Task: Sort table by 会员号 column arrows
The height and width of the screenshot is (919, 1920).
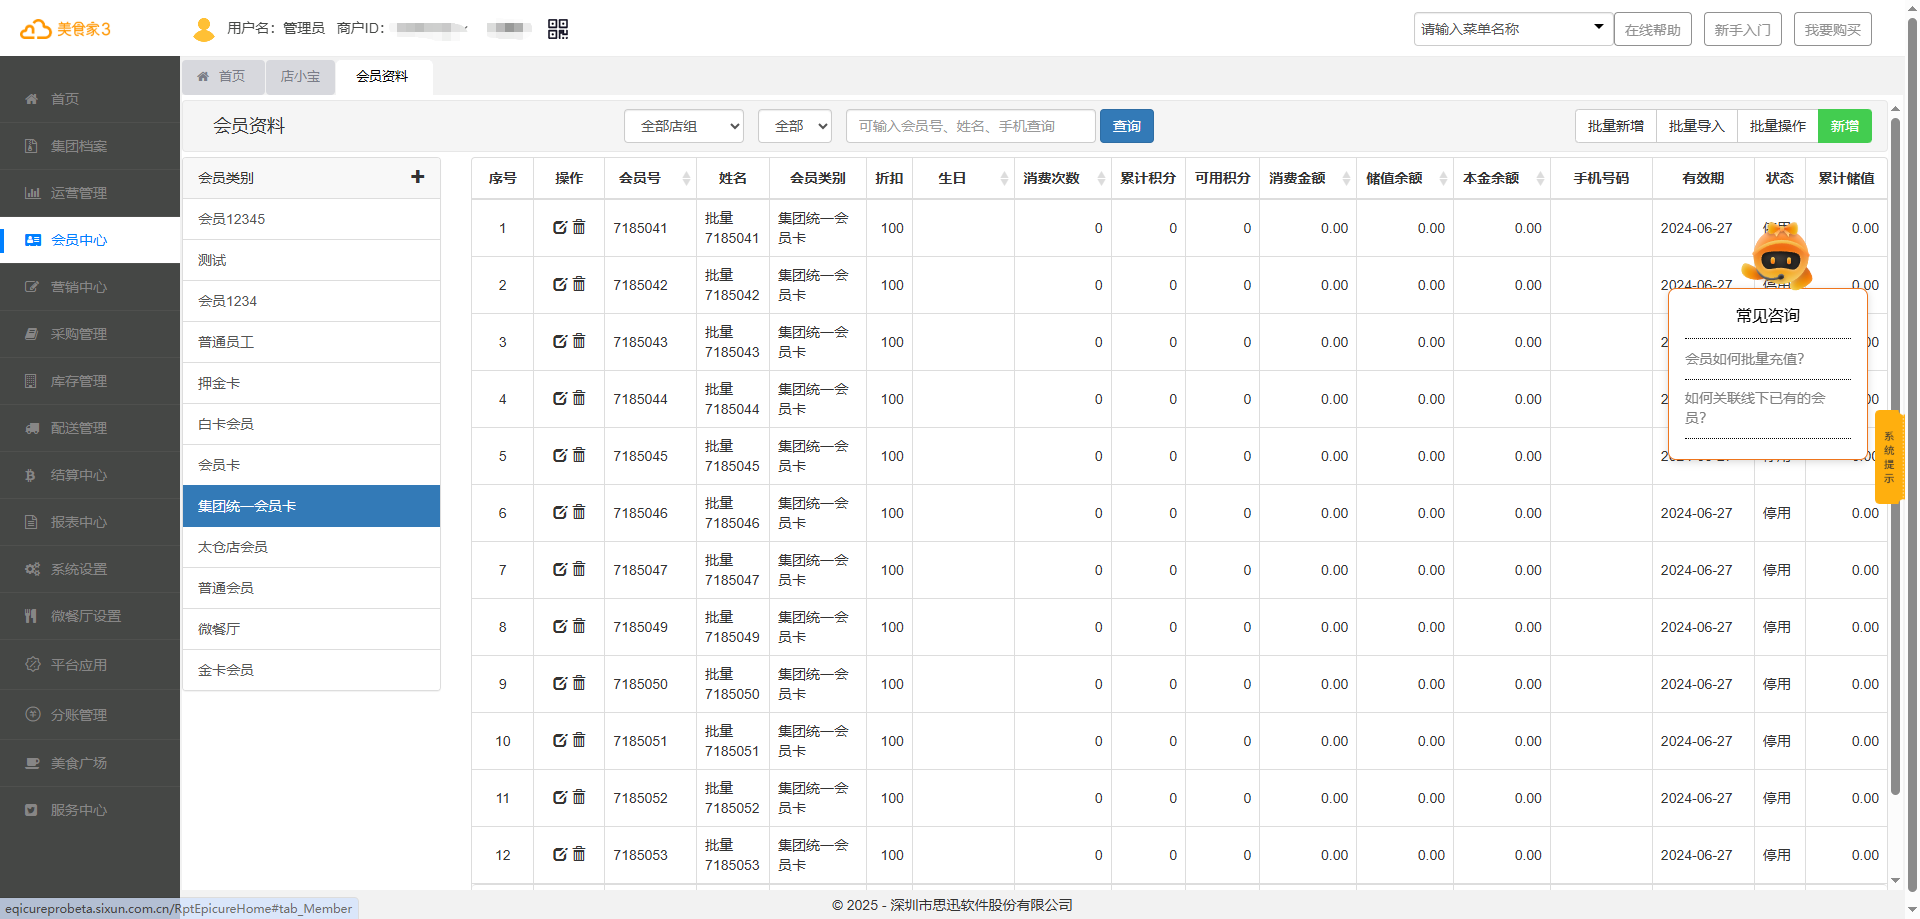Action: point(686,178)
